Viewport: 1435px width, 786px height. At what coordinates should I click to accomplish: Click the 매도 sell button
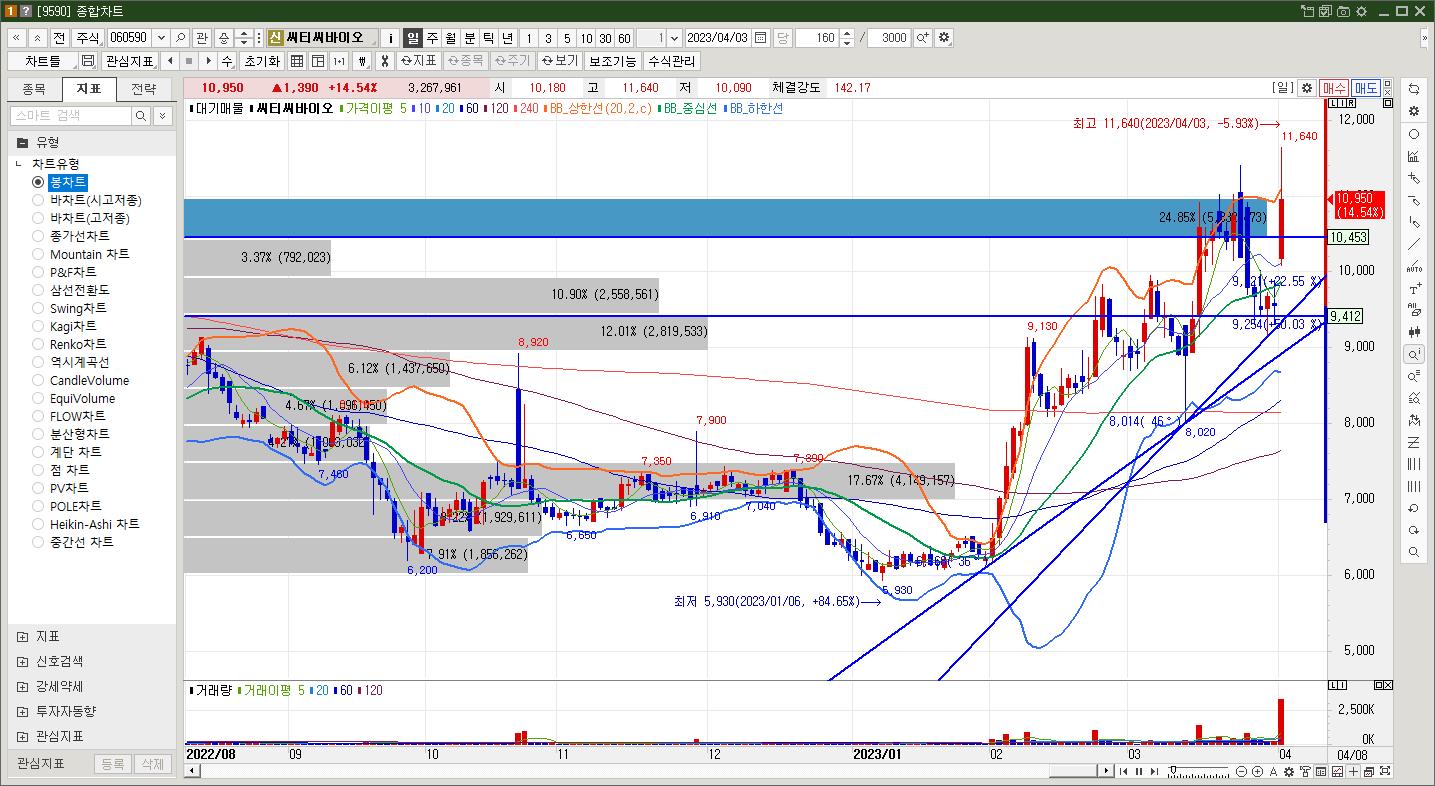click(x=1366, y=88)
